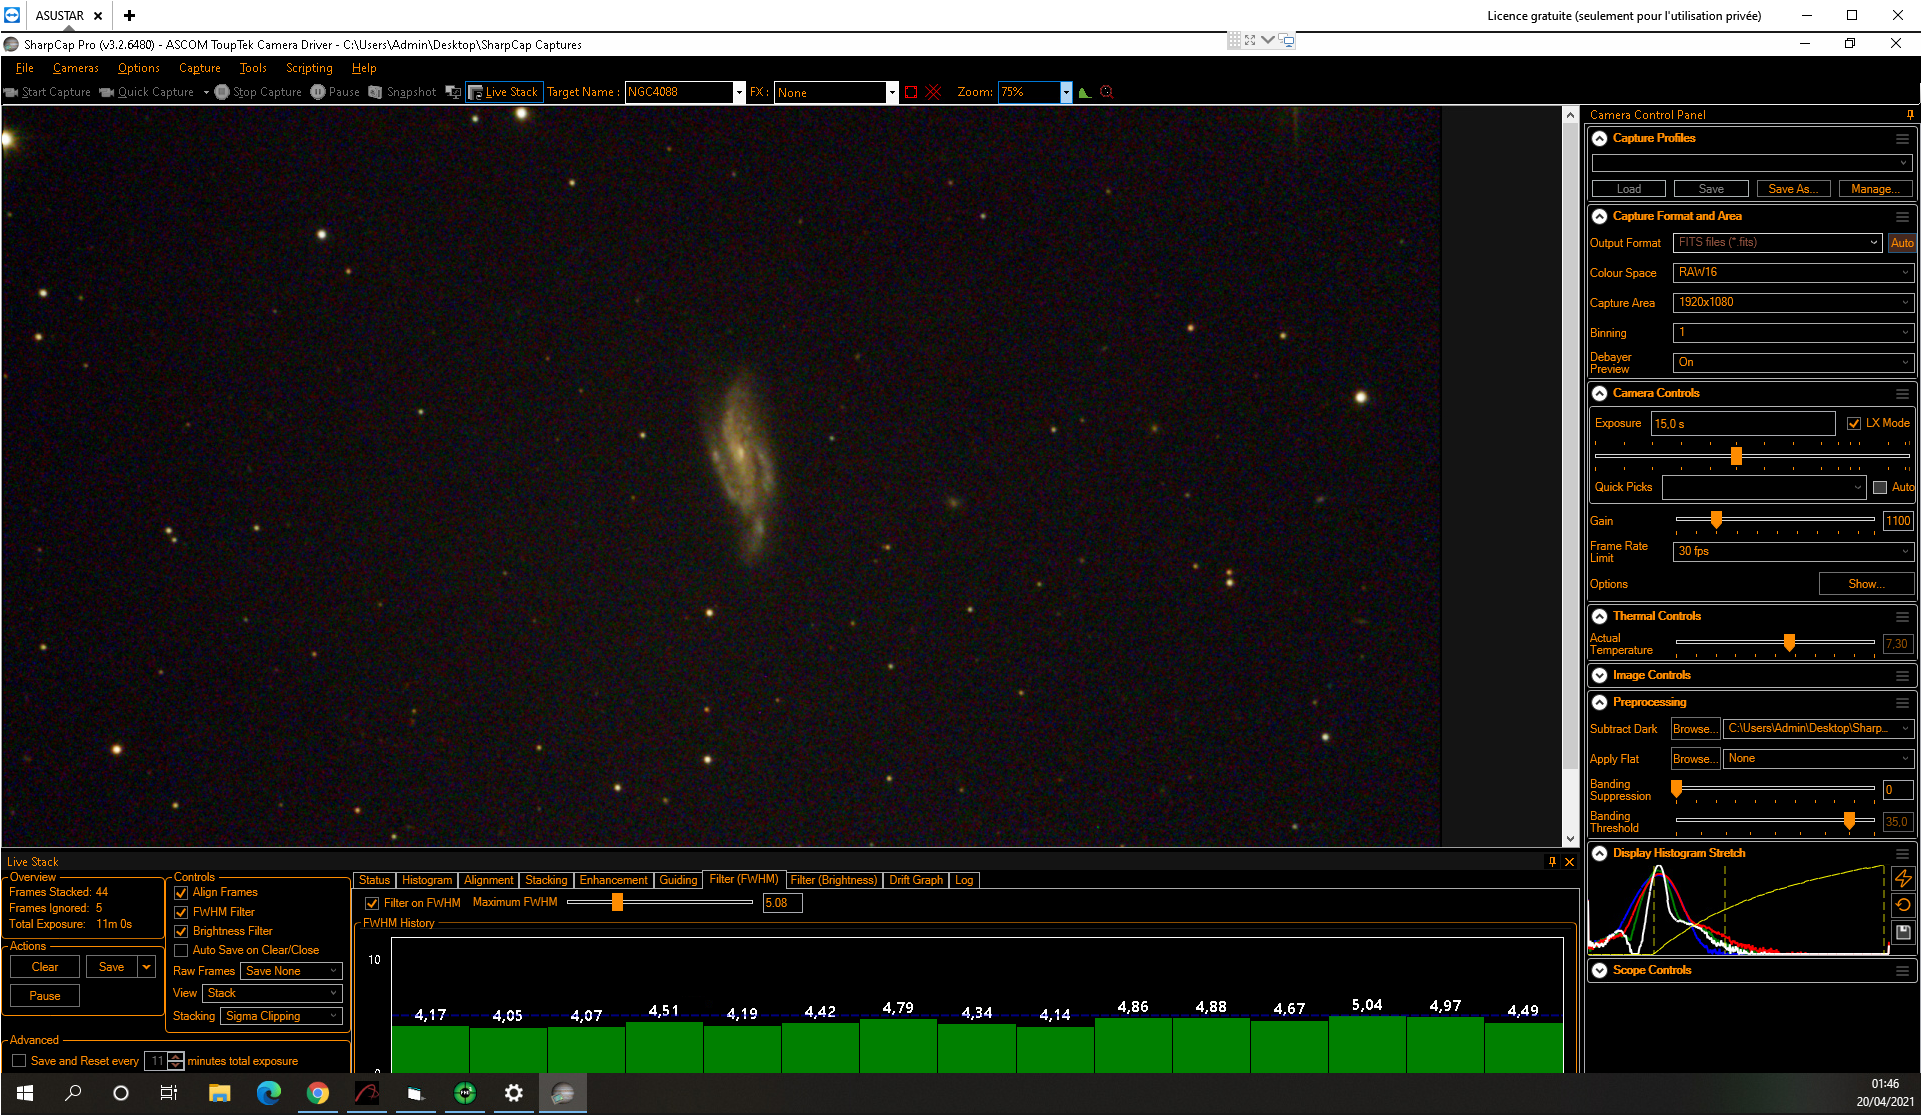The height and width of the screenshot is (1116, 1922).
Task: Uncheck the Align Frames checkbox
Action: point(181,893)
